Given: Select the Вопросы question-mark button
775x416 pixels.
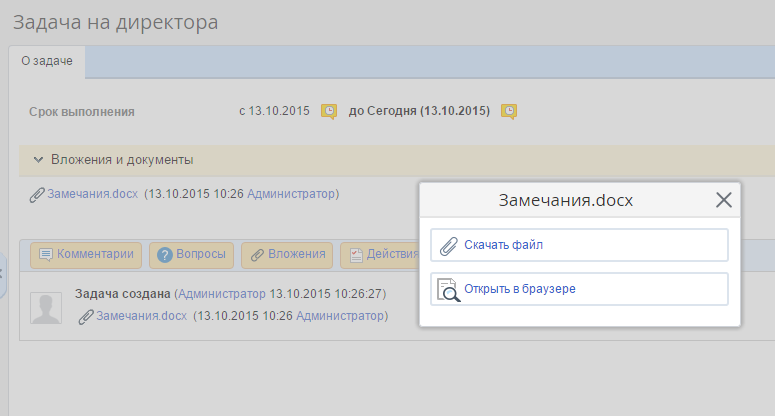Looking at the screenshot, I should [192, 255].
